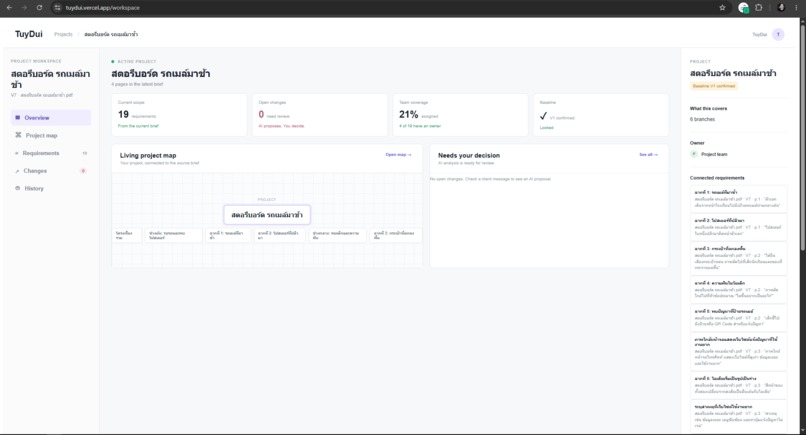Viewport: 806px width, 435px height.
Task: Open the Chrome three-dot menu
Action: pos(796,8)
